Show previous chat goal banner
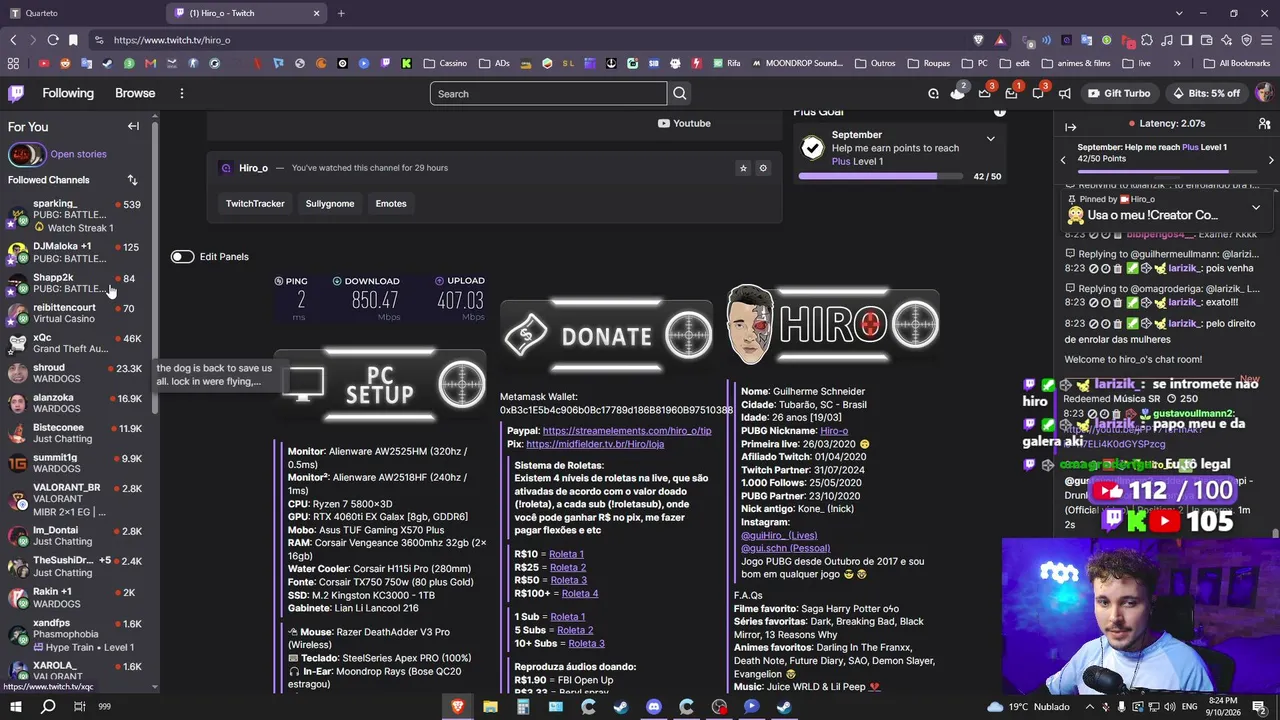The image size is (1280, 720). pyautogui.click(x=1063, y=160)
